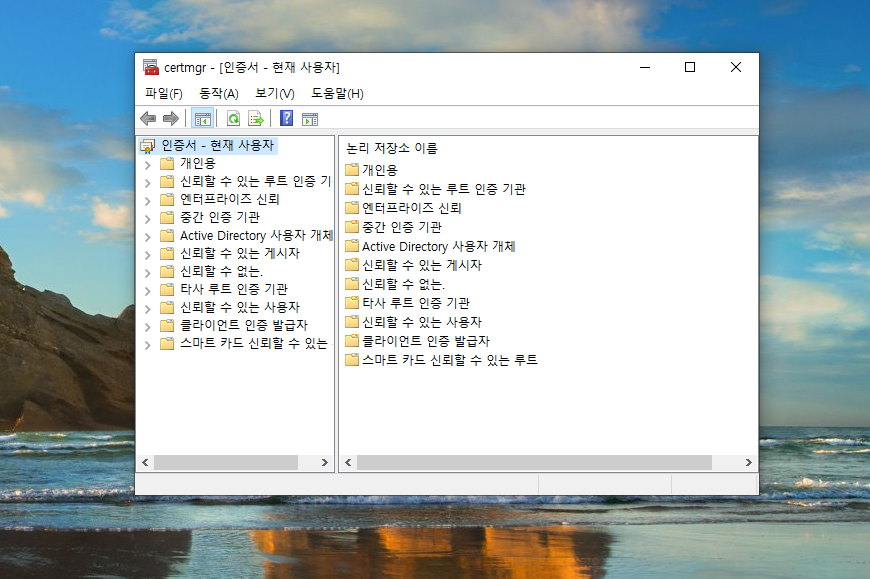
Task: Open Help via the blue question mark icon
Action: 286,118
